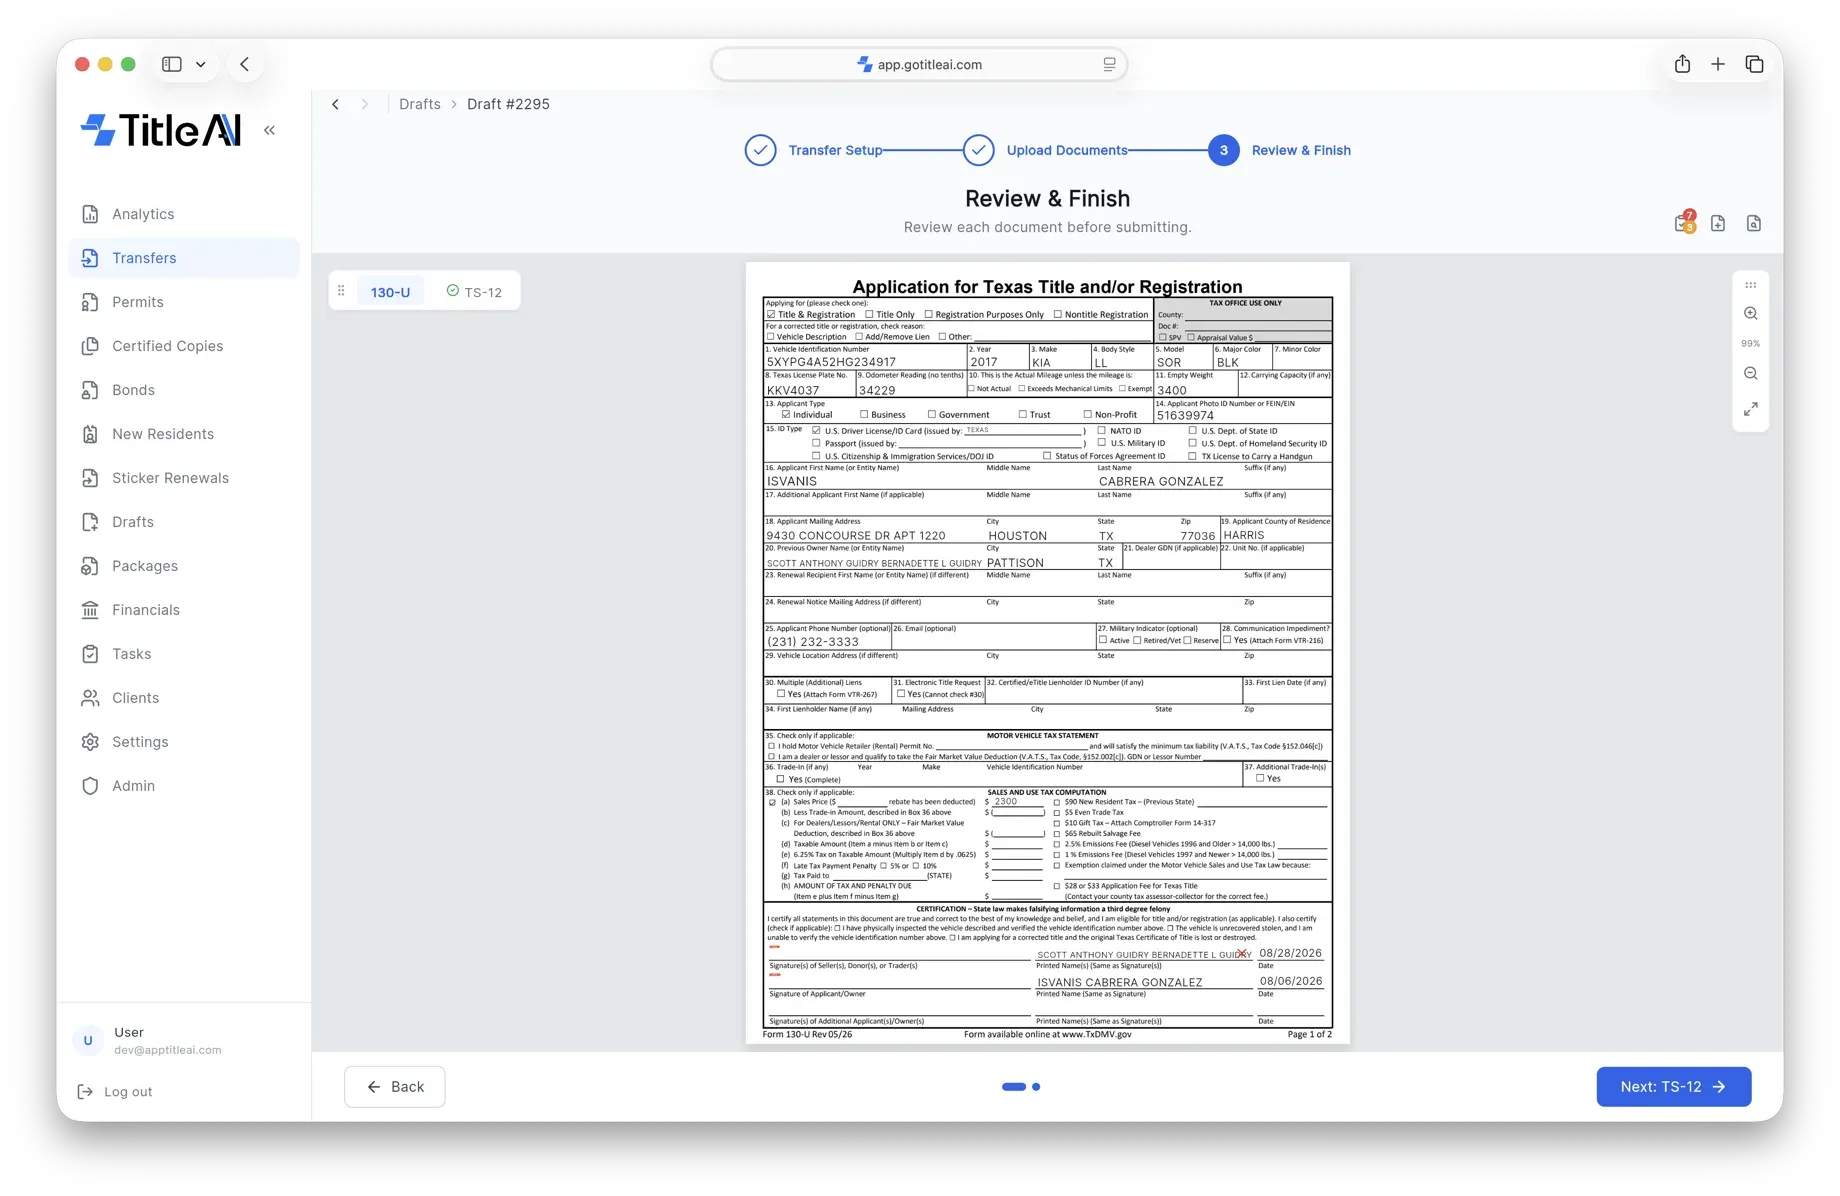This screenshot has height=1196, width=1840.
Task: Open Settings in the sidebar
Action: coord(184,742)
